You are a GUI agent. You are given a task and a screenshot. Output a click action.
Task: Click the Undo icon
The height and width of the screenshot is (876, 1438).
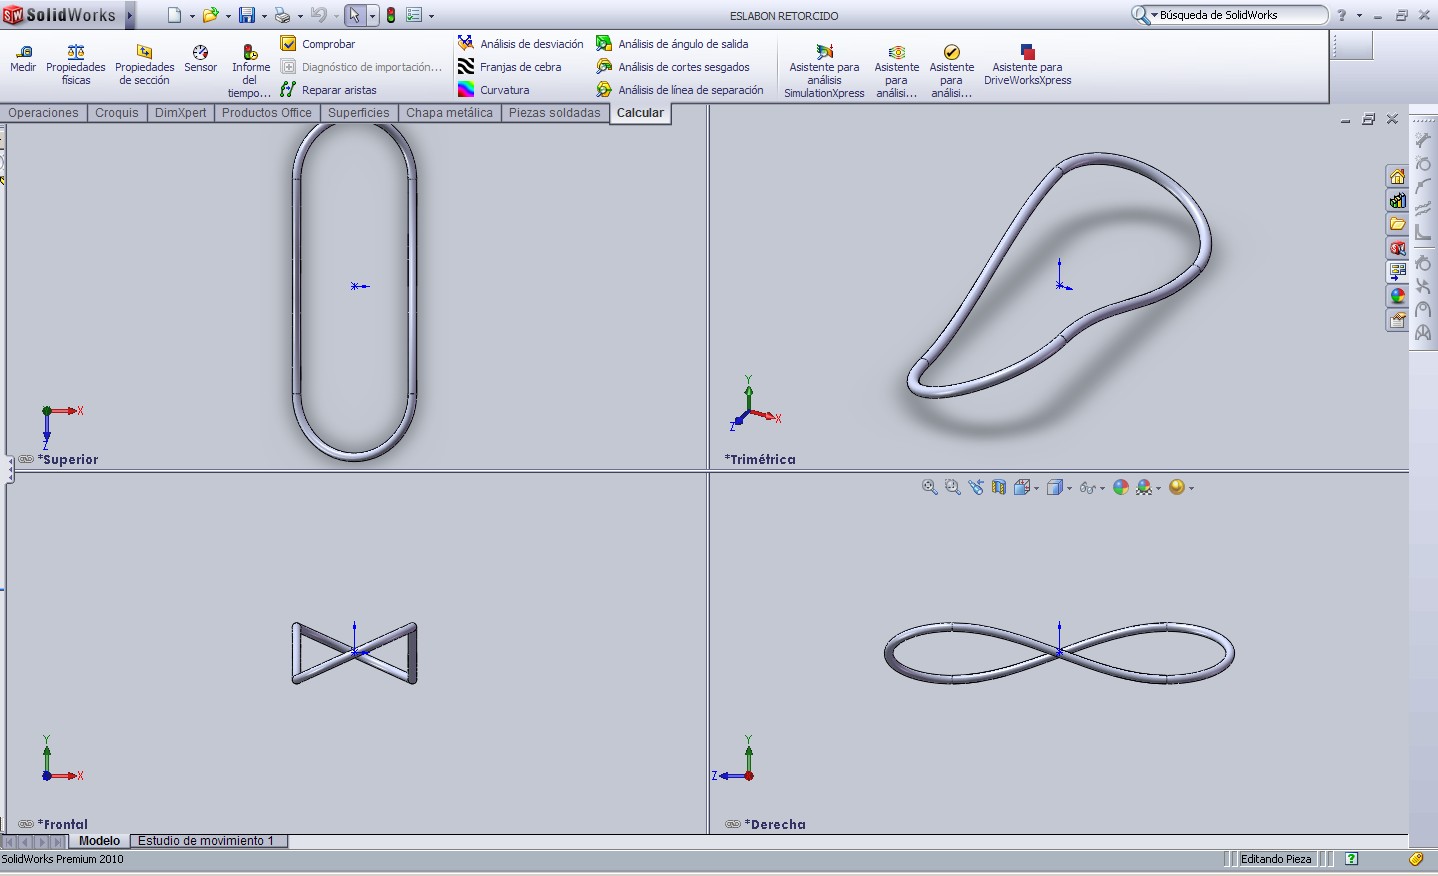pos(318,15)
